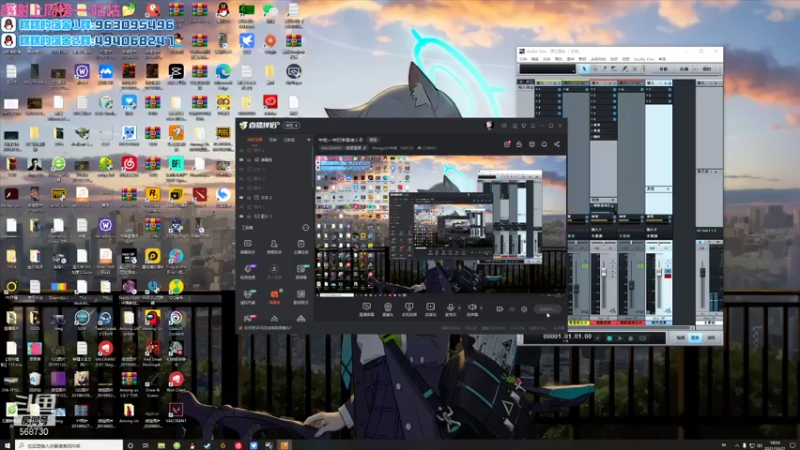Image resolution: width=800 pixels, height=450 pixels.
Task: Edit the VALORANT category tag
Action: [344, 148]
